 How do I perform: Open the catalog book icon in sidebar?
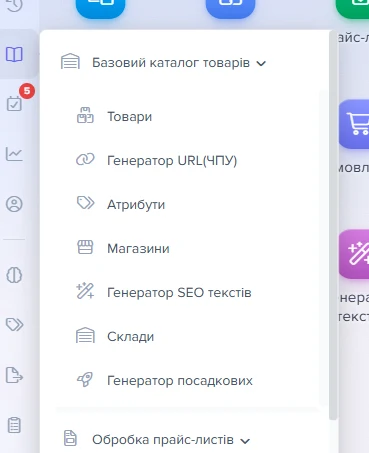[14, 54]
